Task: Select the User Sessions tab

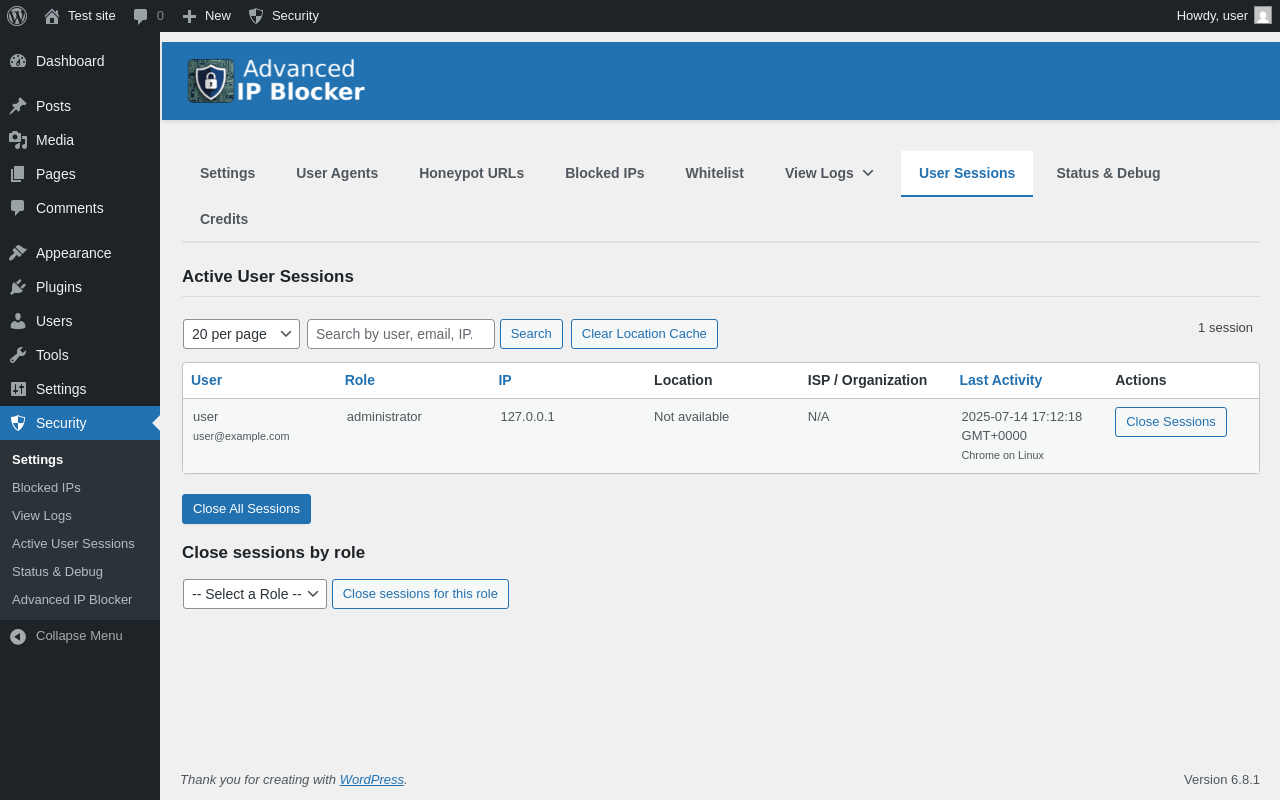Action: tap(967, 173)
